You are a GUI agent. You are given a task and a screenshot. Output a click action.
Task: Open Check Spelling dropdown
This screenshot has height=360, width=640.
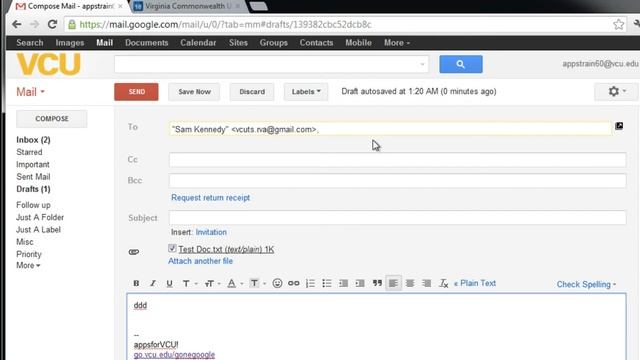(x=587, y=284)
